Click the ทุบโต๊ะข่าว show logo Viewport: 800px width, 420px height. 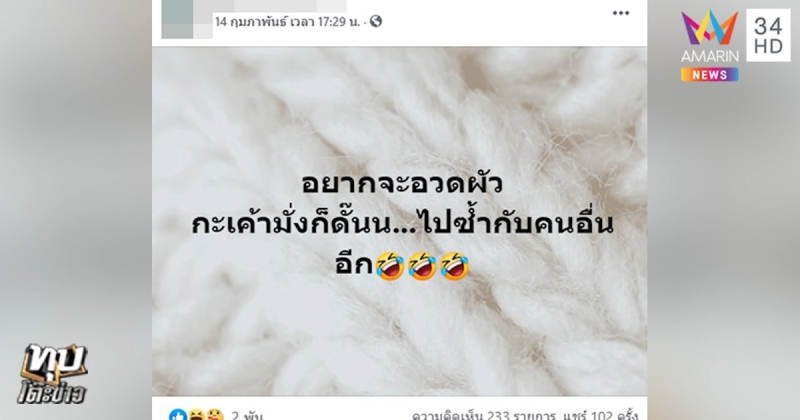(54, 374)
